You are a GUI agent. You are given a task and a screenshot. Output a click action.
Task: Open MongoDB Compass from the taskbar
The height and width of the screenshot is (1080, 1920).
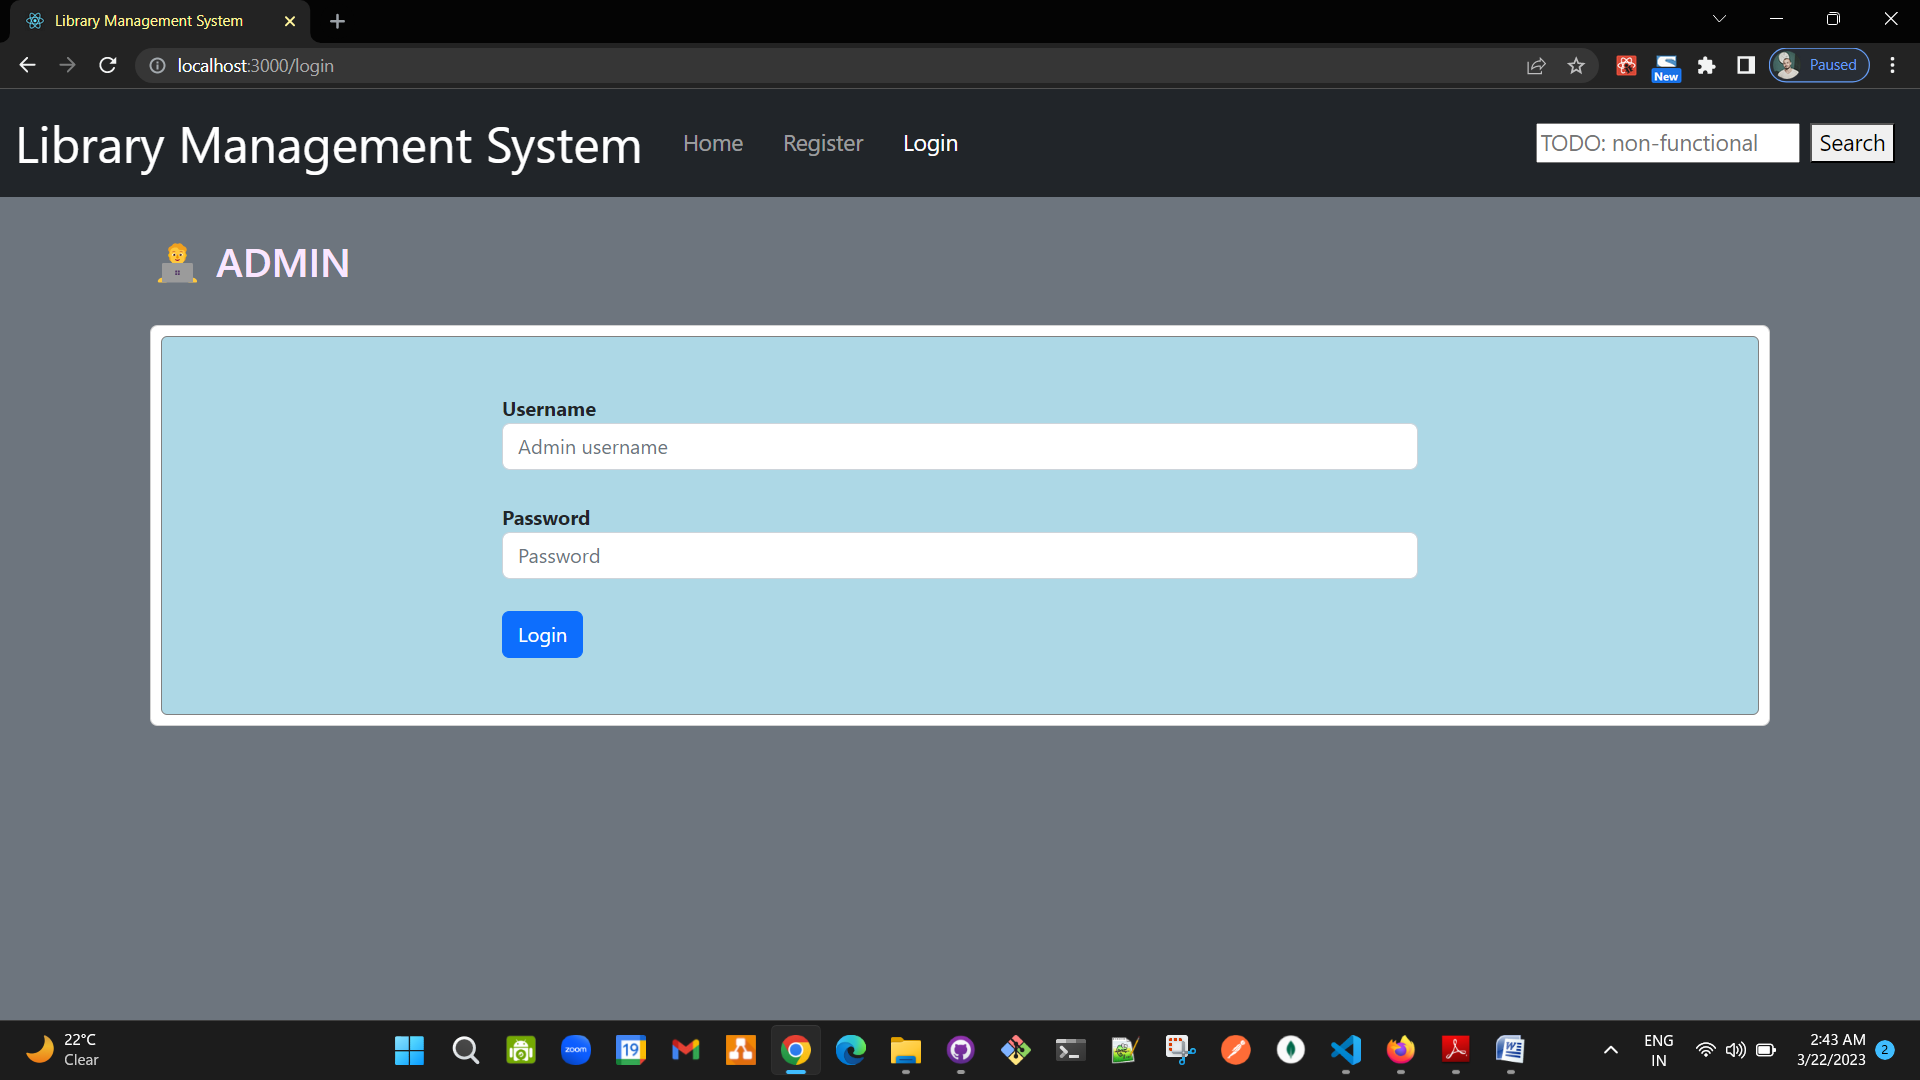1291,1050
